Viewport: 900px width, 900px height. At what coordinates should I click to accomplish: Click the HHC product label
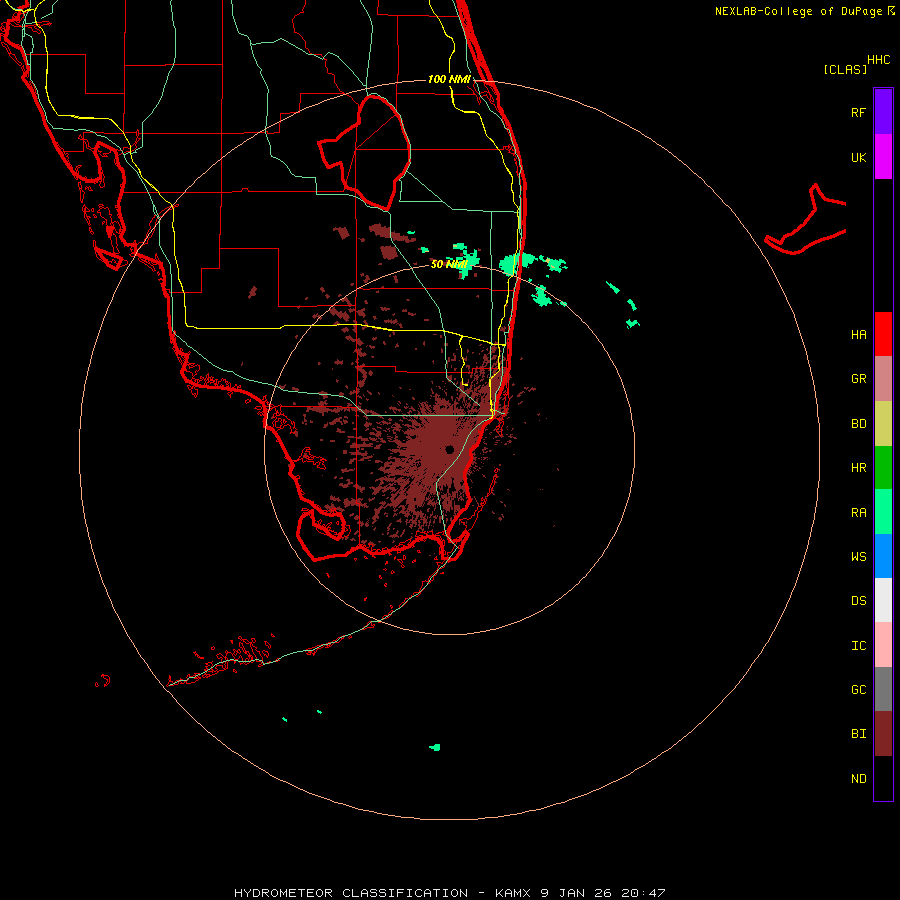coord(878,60)
